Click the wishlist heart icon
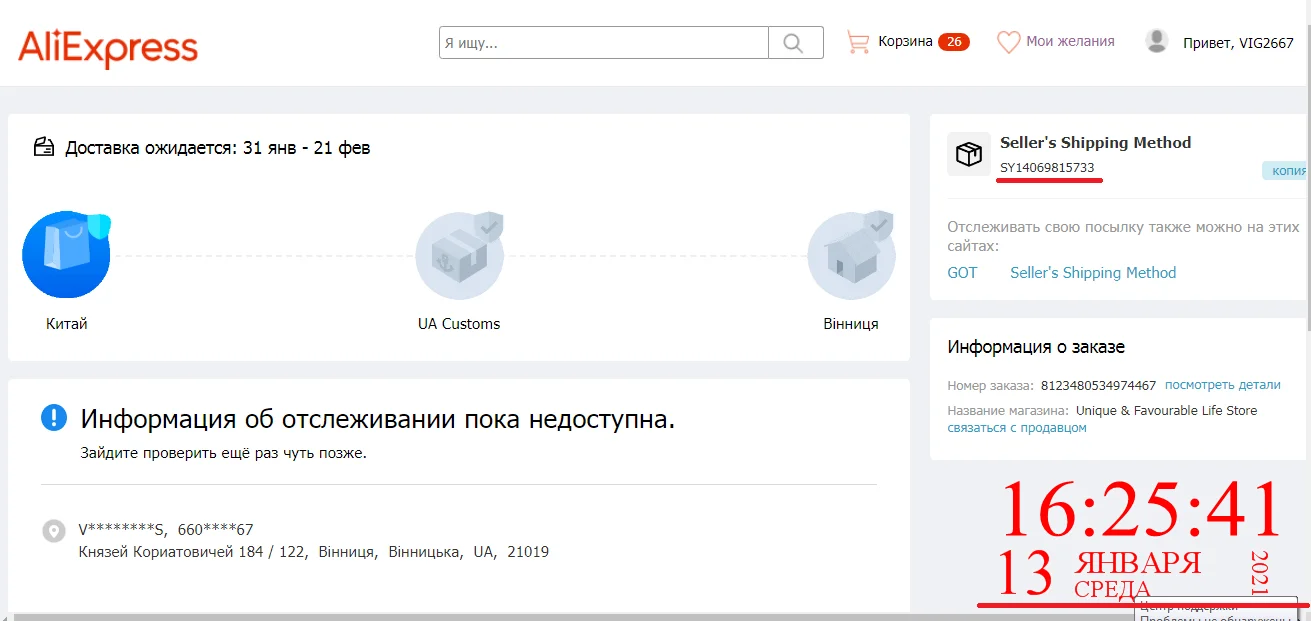Screen dimensions: 1311x621 point(1008,42)
